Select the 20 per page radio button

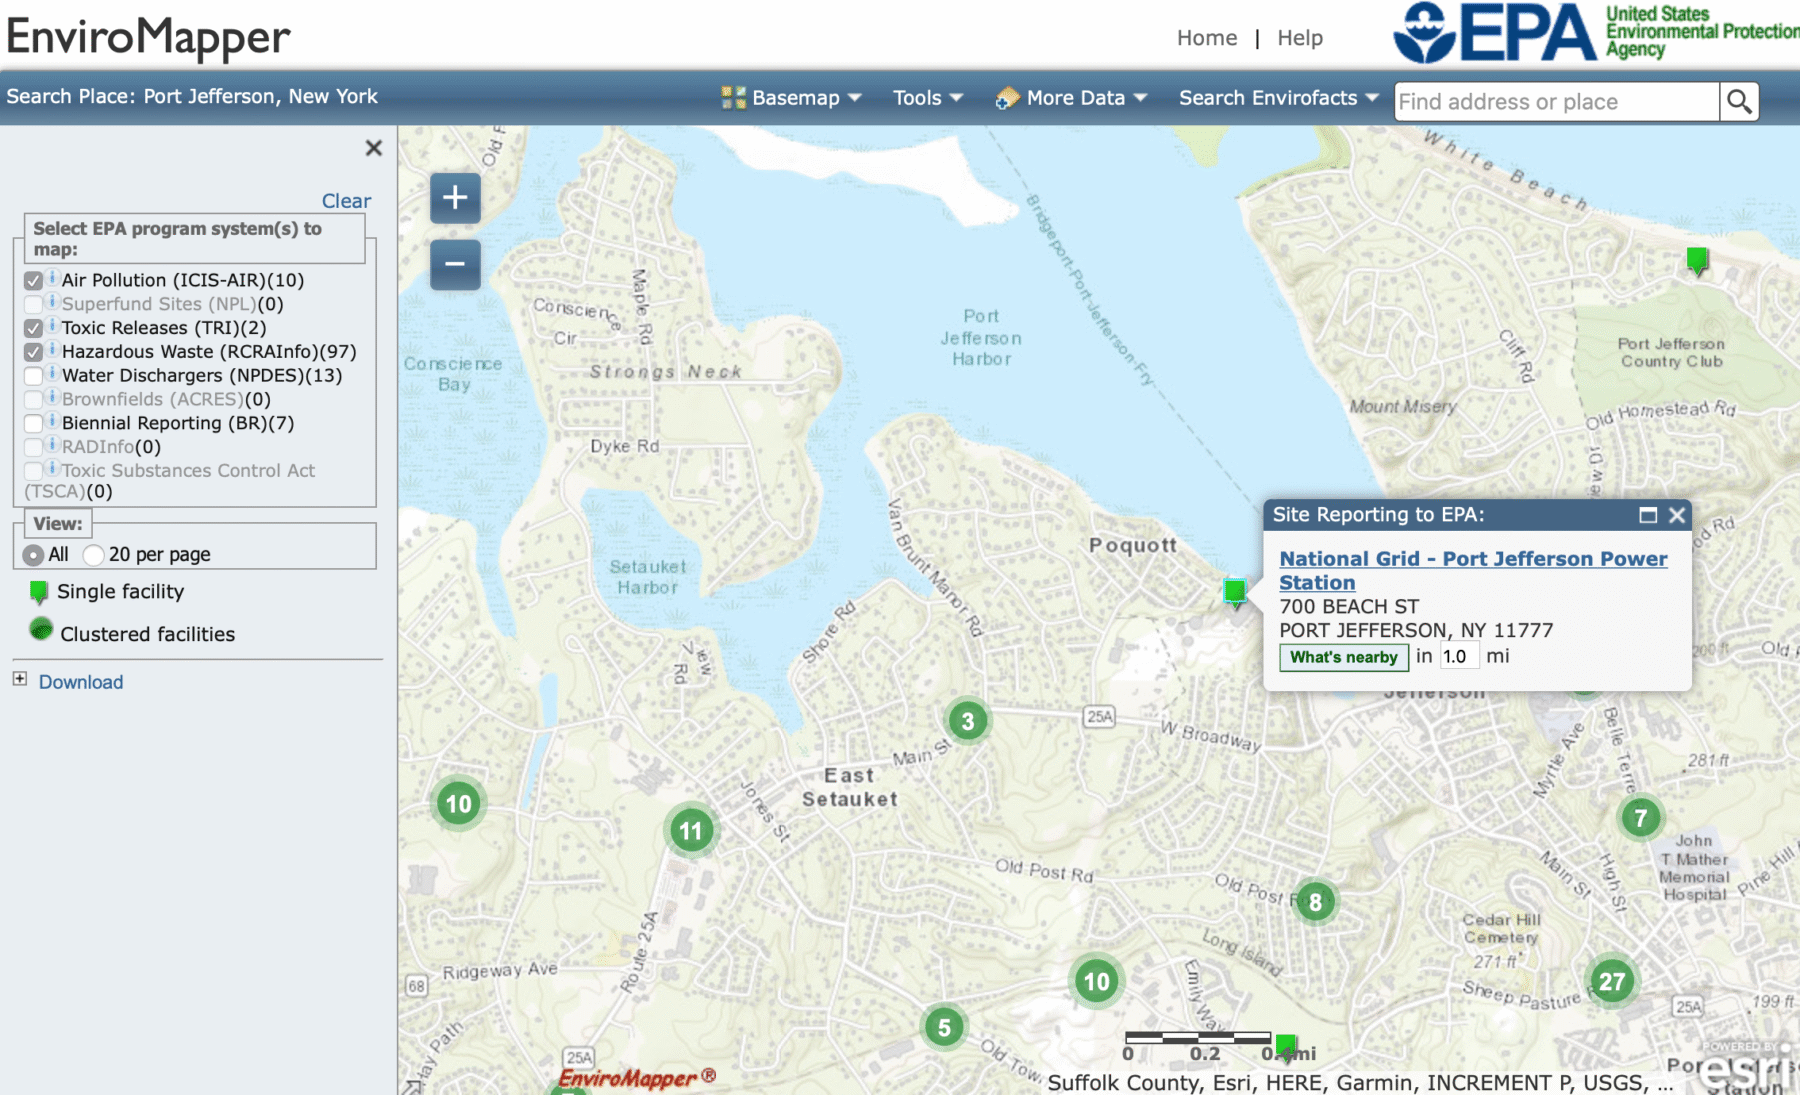pyautogui.click(x=94, y=555)
